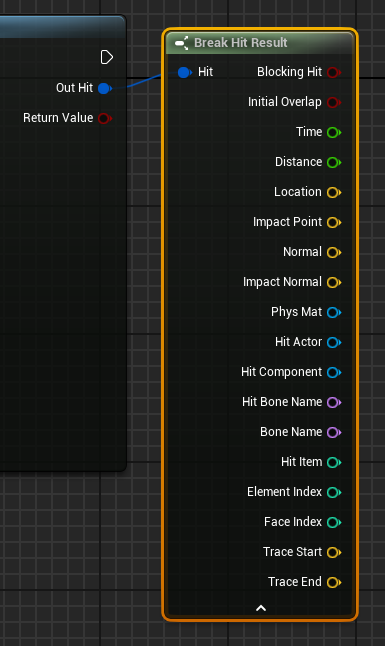Image resolution: width=385 pixels, height=646 pixels.
Task: Click the Location vector pin
Action: [x=333, y=192]
